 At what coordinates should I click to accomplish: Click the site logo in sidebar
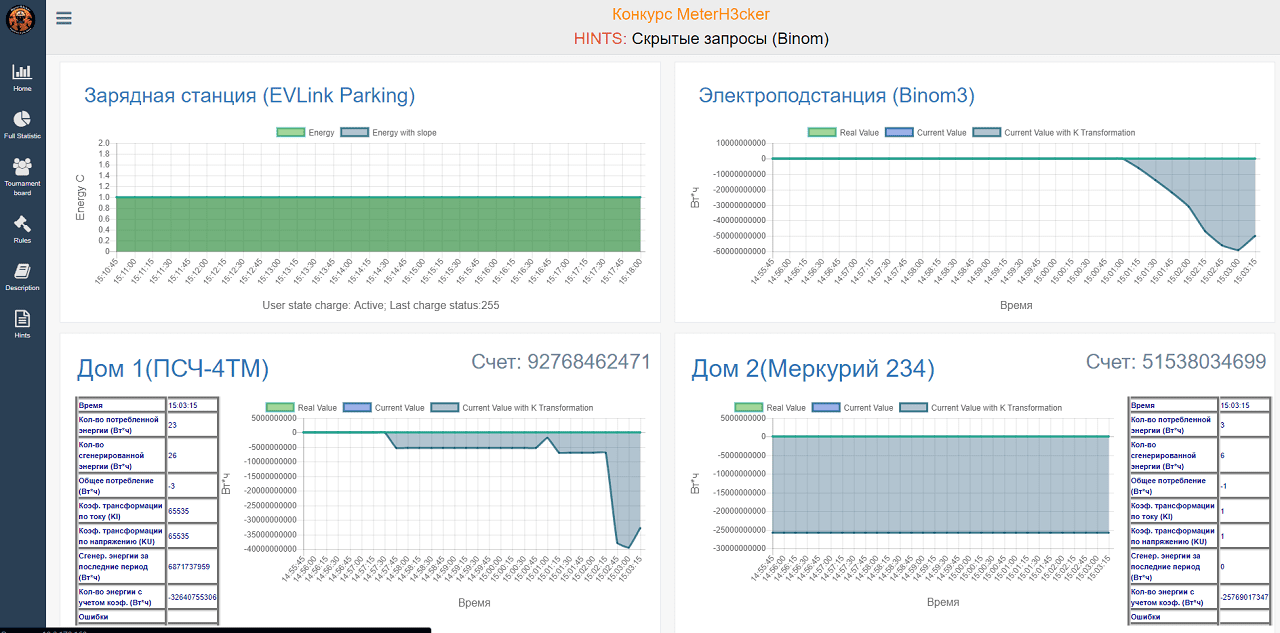coord(21,17)
